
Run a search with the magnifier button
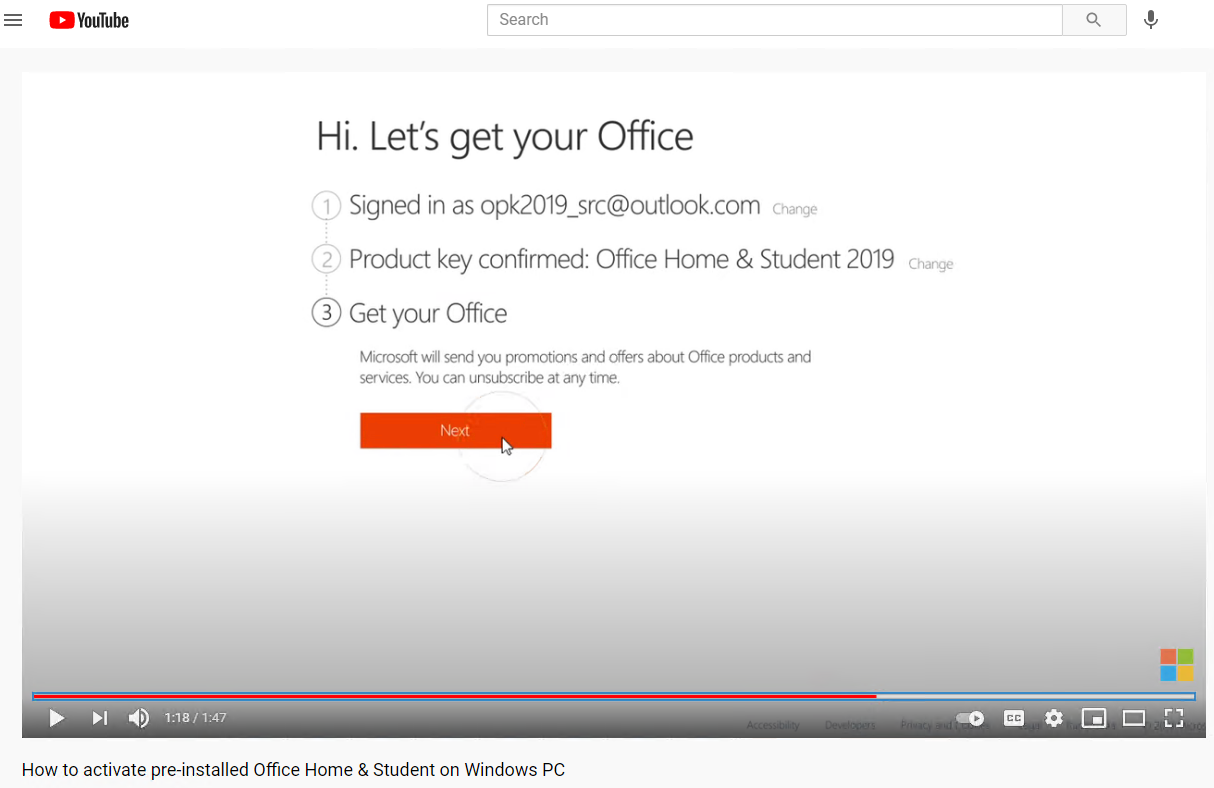click(x=1094, y=20)
